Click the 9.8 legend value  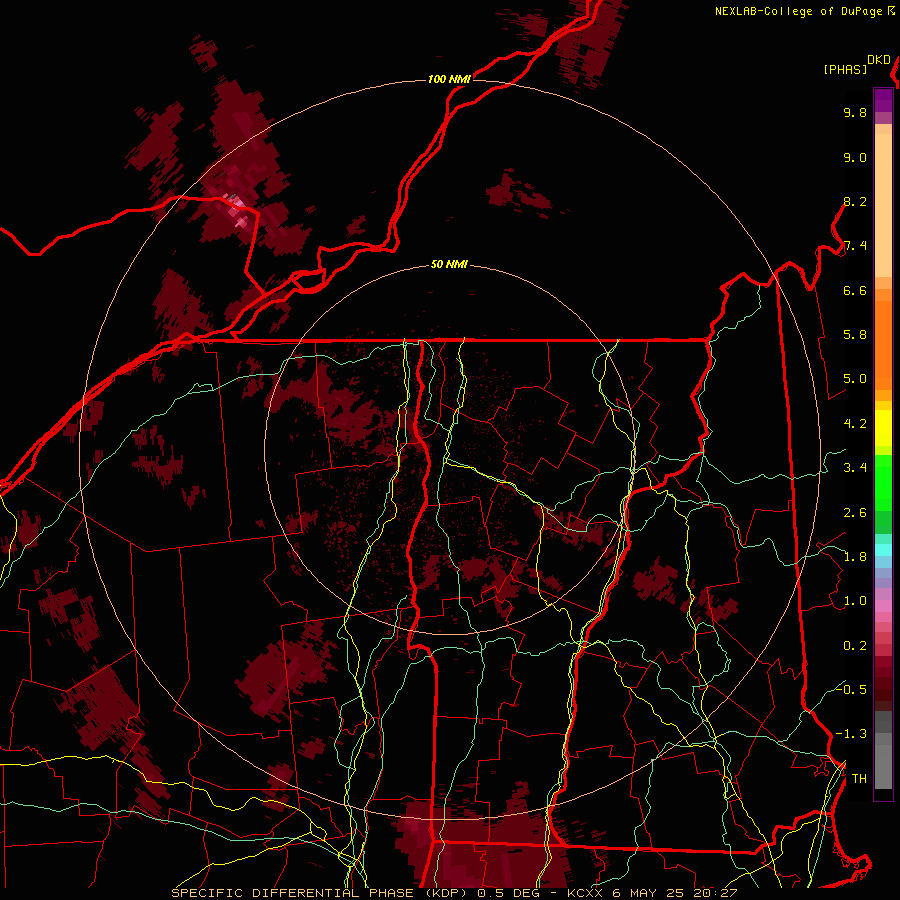point(855,112)
